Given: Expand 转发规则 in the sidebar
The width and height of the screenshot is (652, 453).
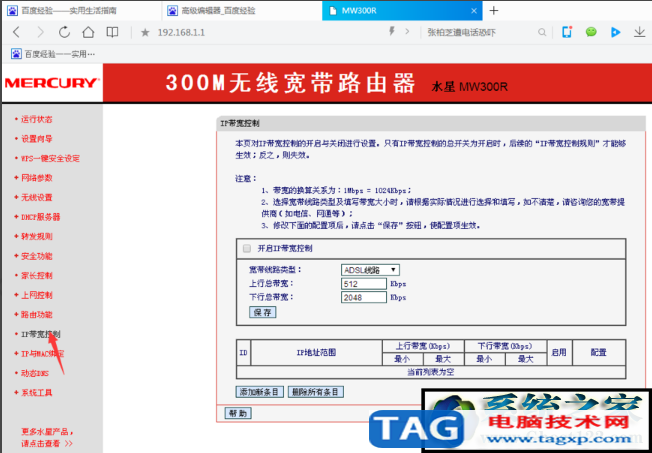Looking at the screenshot, I should point(37,237).
